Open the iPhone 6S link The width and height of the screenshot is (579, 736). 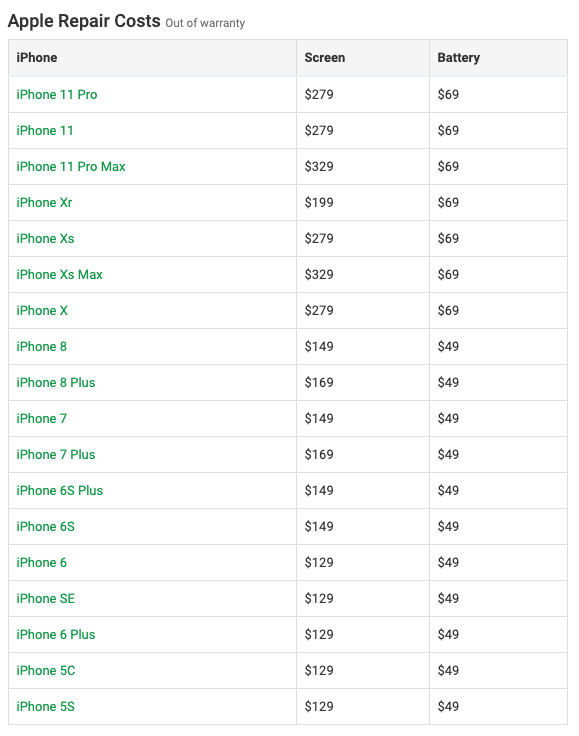46,527
